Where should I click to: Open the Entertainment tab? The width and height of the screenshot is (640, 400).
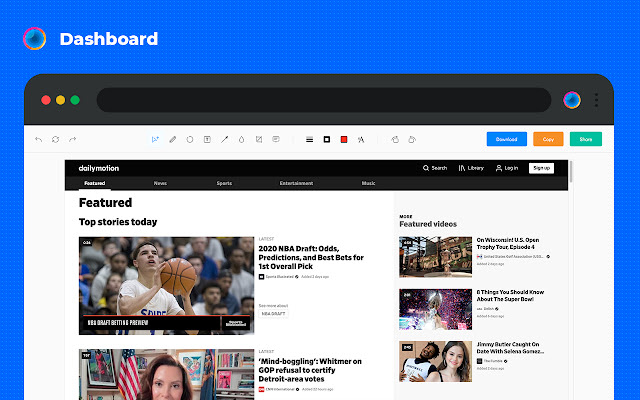tap(296, 183)
